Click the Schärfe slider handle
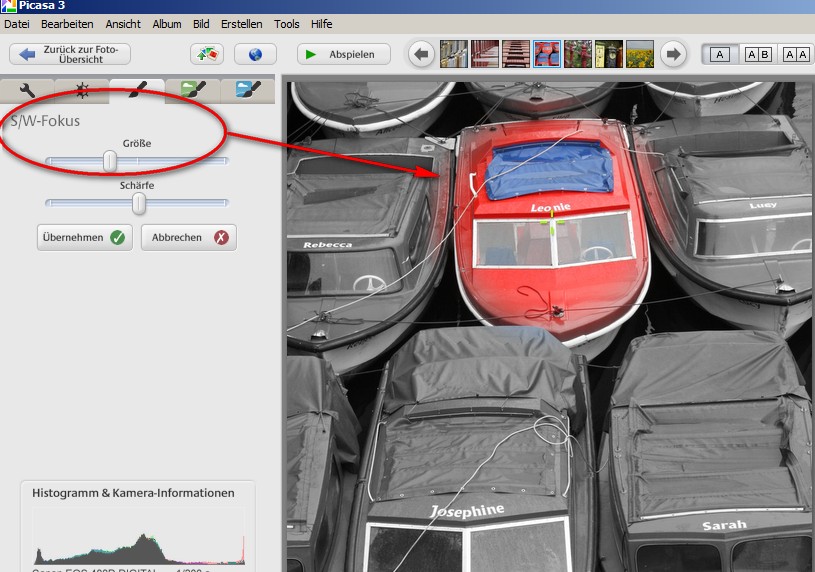815x572 pixels. [x=139, y=203]
